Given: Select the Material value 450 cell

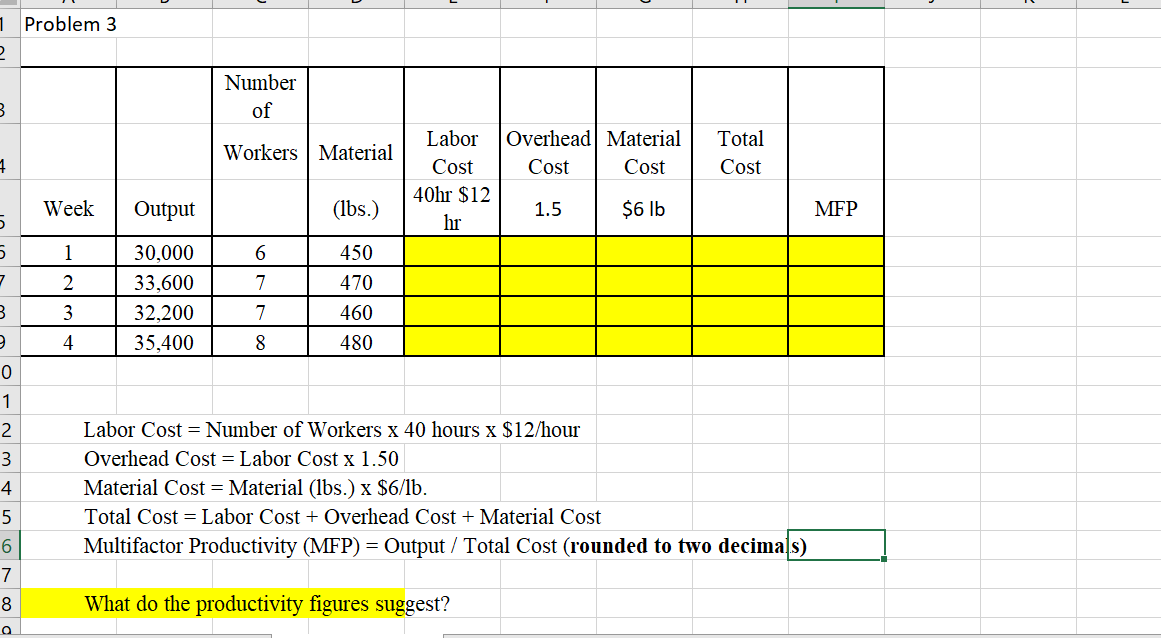Looking at the screenshot, I should pyautogui.click(x=355, y=252).
